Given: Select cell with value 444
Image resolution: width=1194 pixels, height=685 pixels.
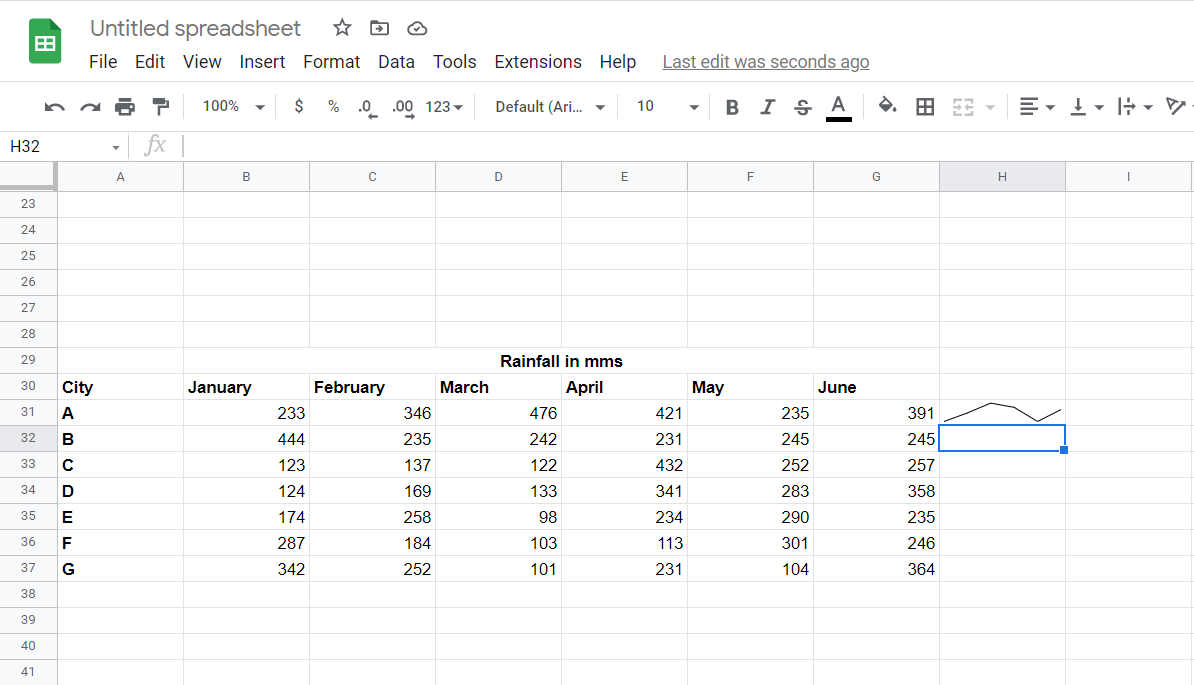Looking at the screenshot, I should click(x=246, y=438).
